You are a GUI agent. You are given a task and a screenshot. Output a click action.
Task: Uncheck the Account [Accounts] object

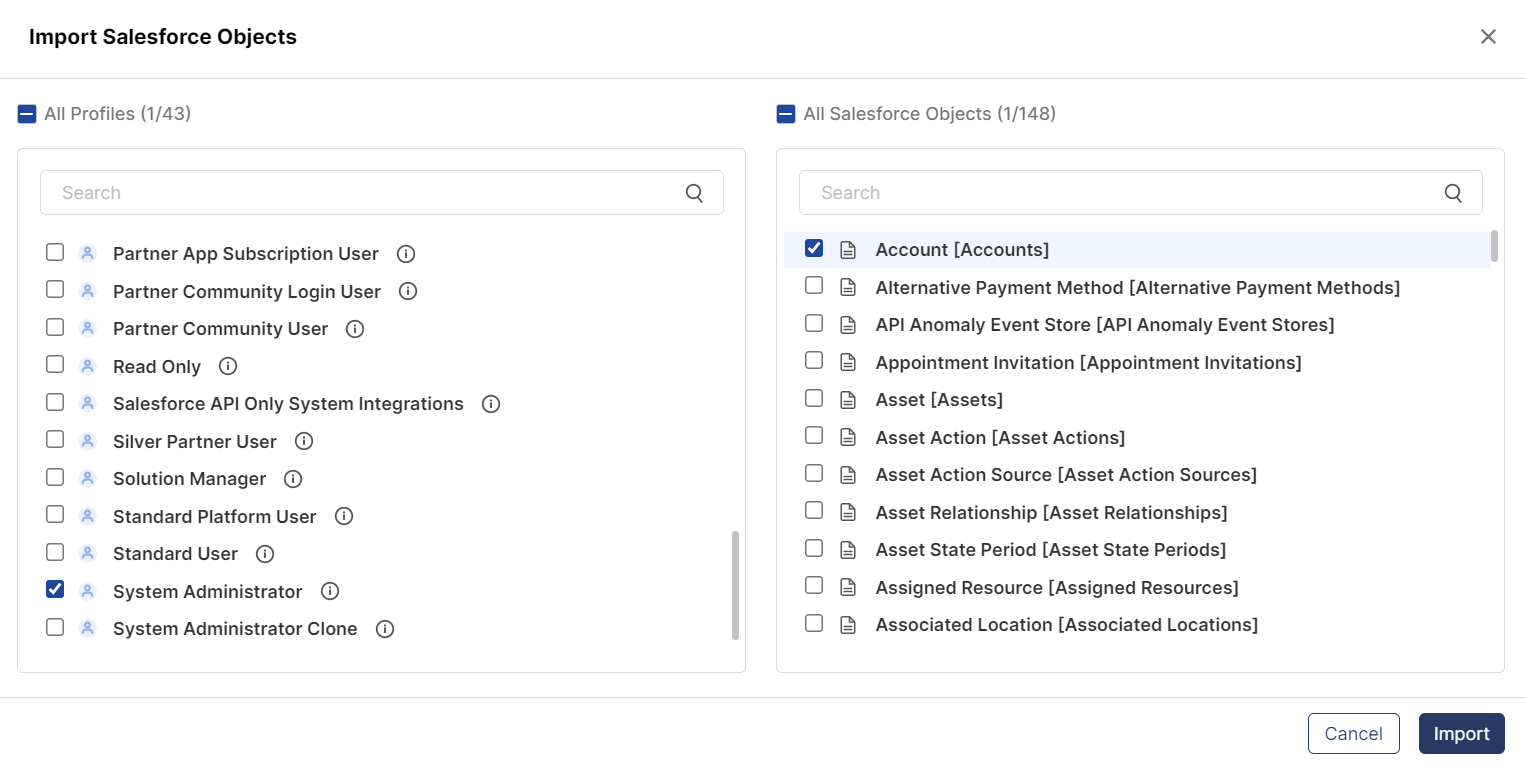point(814,248)
